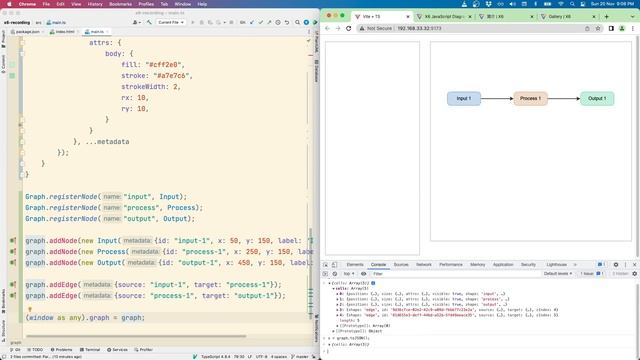The image size is (640, 360).
Task: Open the Terminal tool window
Action: (x=90, y=350)
